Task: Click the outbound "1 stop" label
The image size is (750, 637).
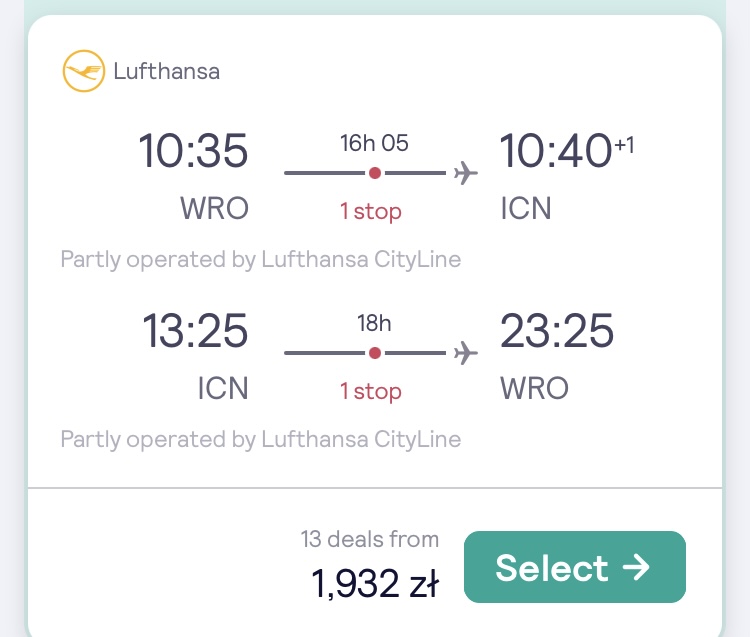Action: pos(371,211)
